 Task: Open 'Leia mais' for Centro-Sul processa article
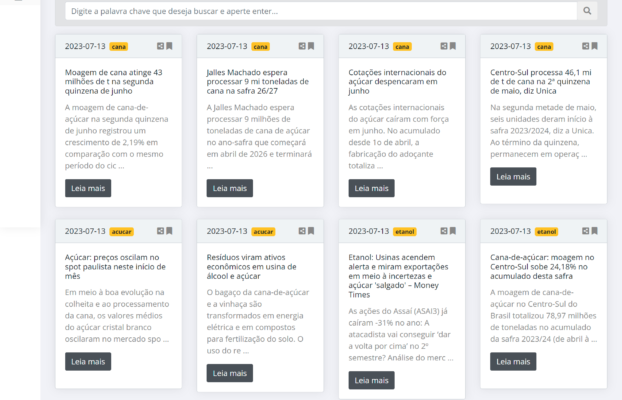pos(513,177)
